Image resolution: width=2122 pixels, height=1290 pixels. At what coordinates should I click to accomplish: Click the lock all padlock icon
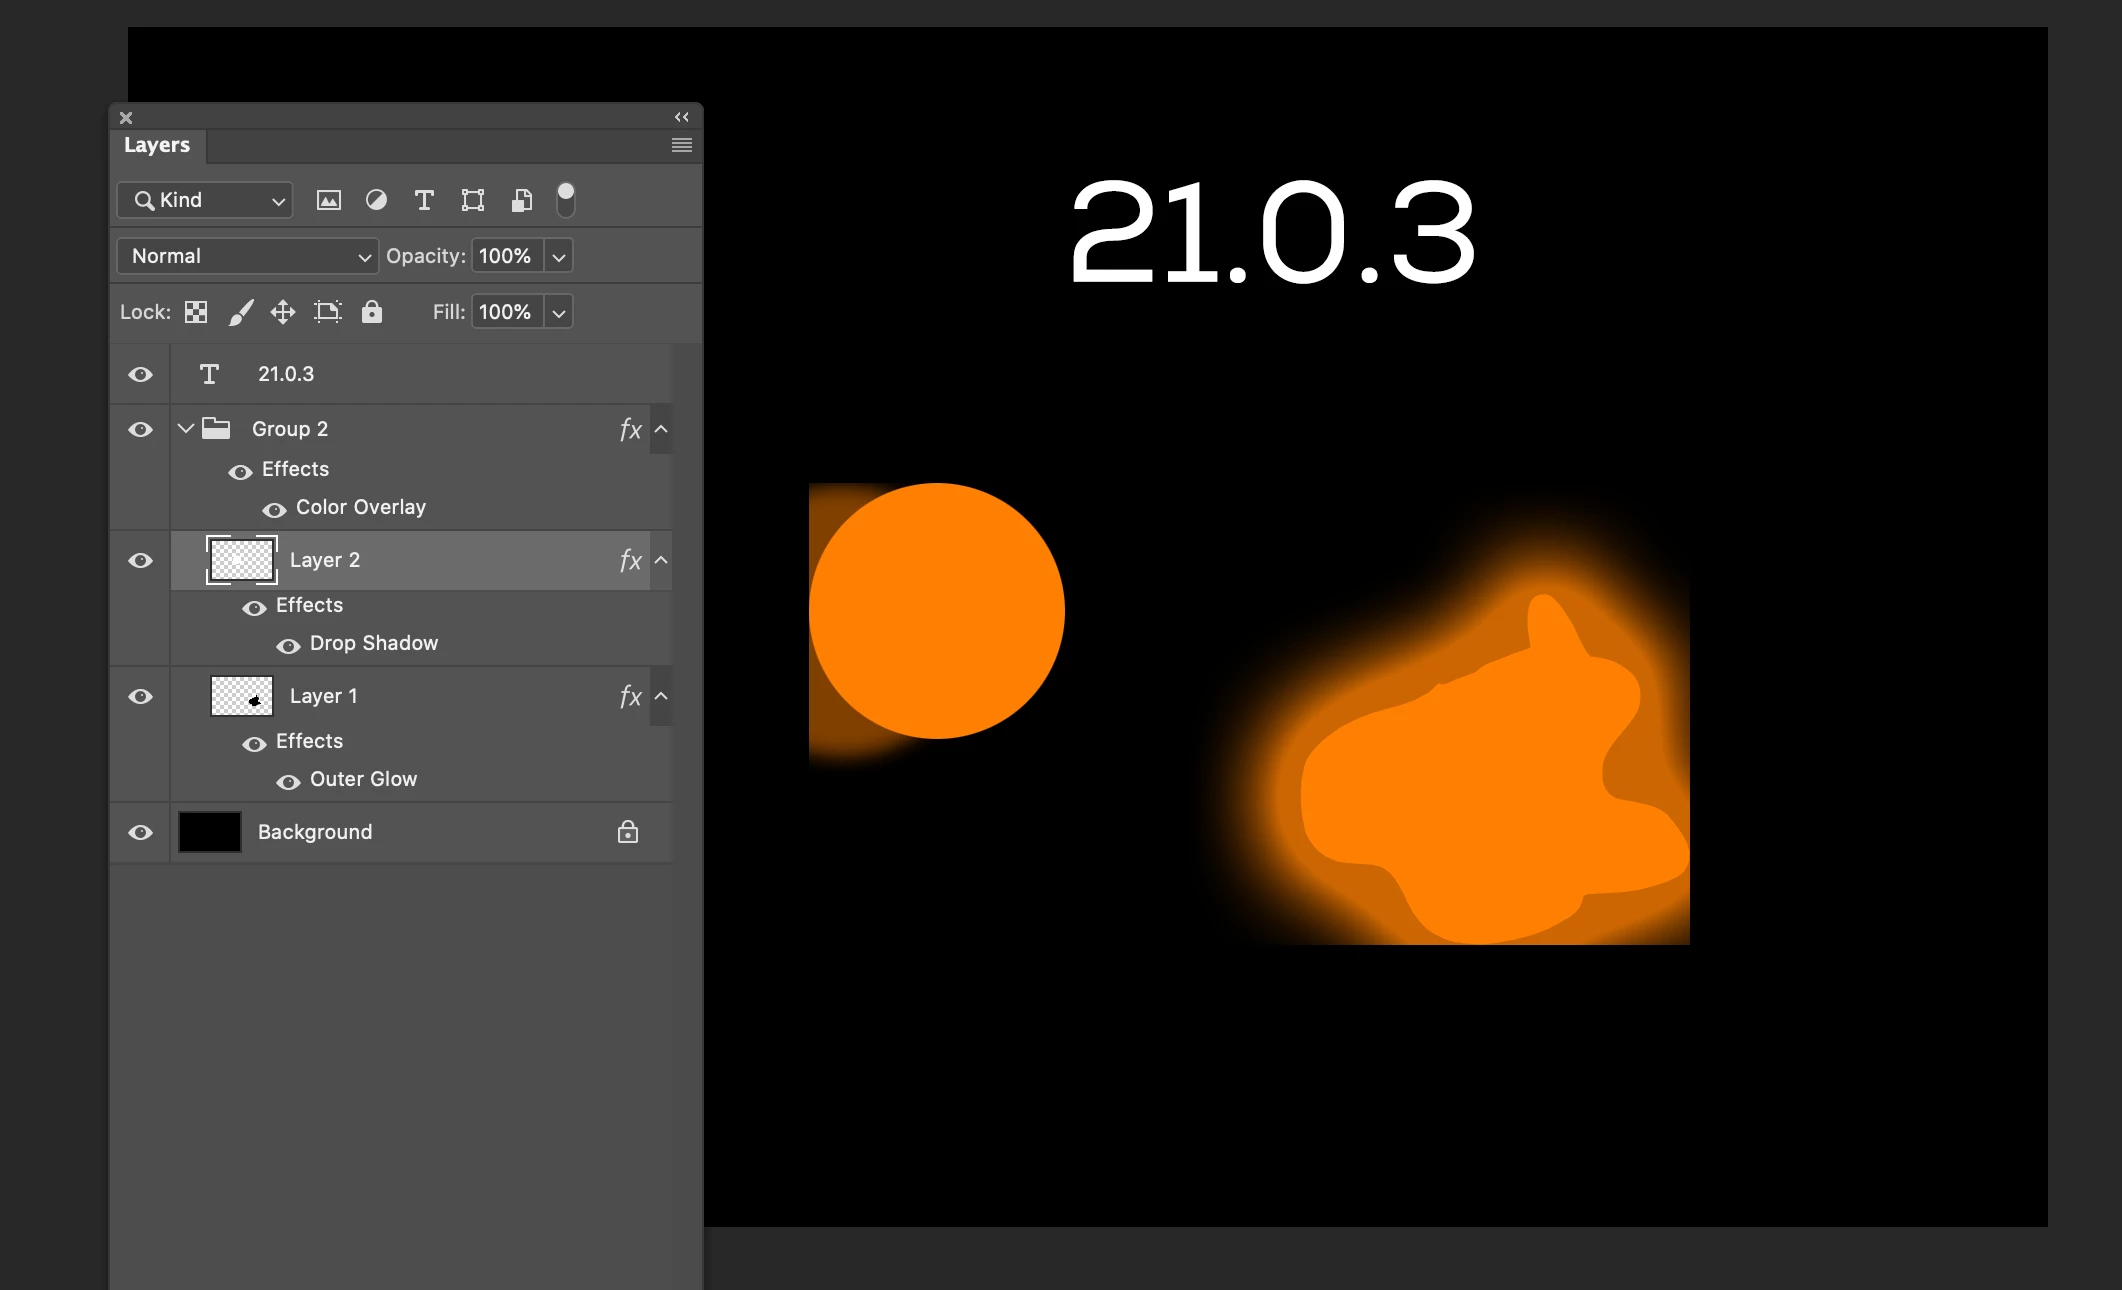372,312
